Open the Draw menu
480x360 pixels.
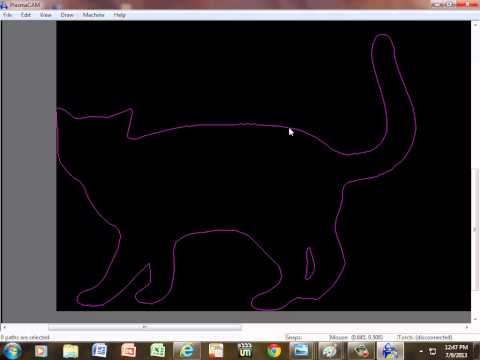[67, 15]
